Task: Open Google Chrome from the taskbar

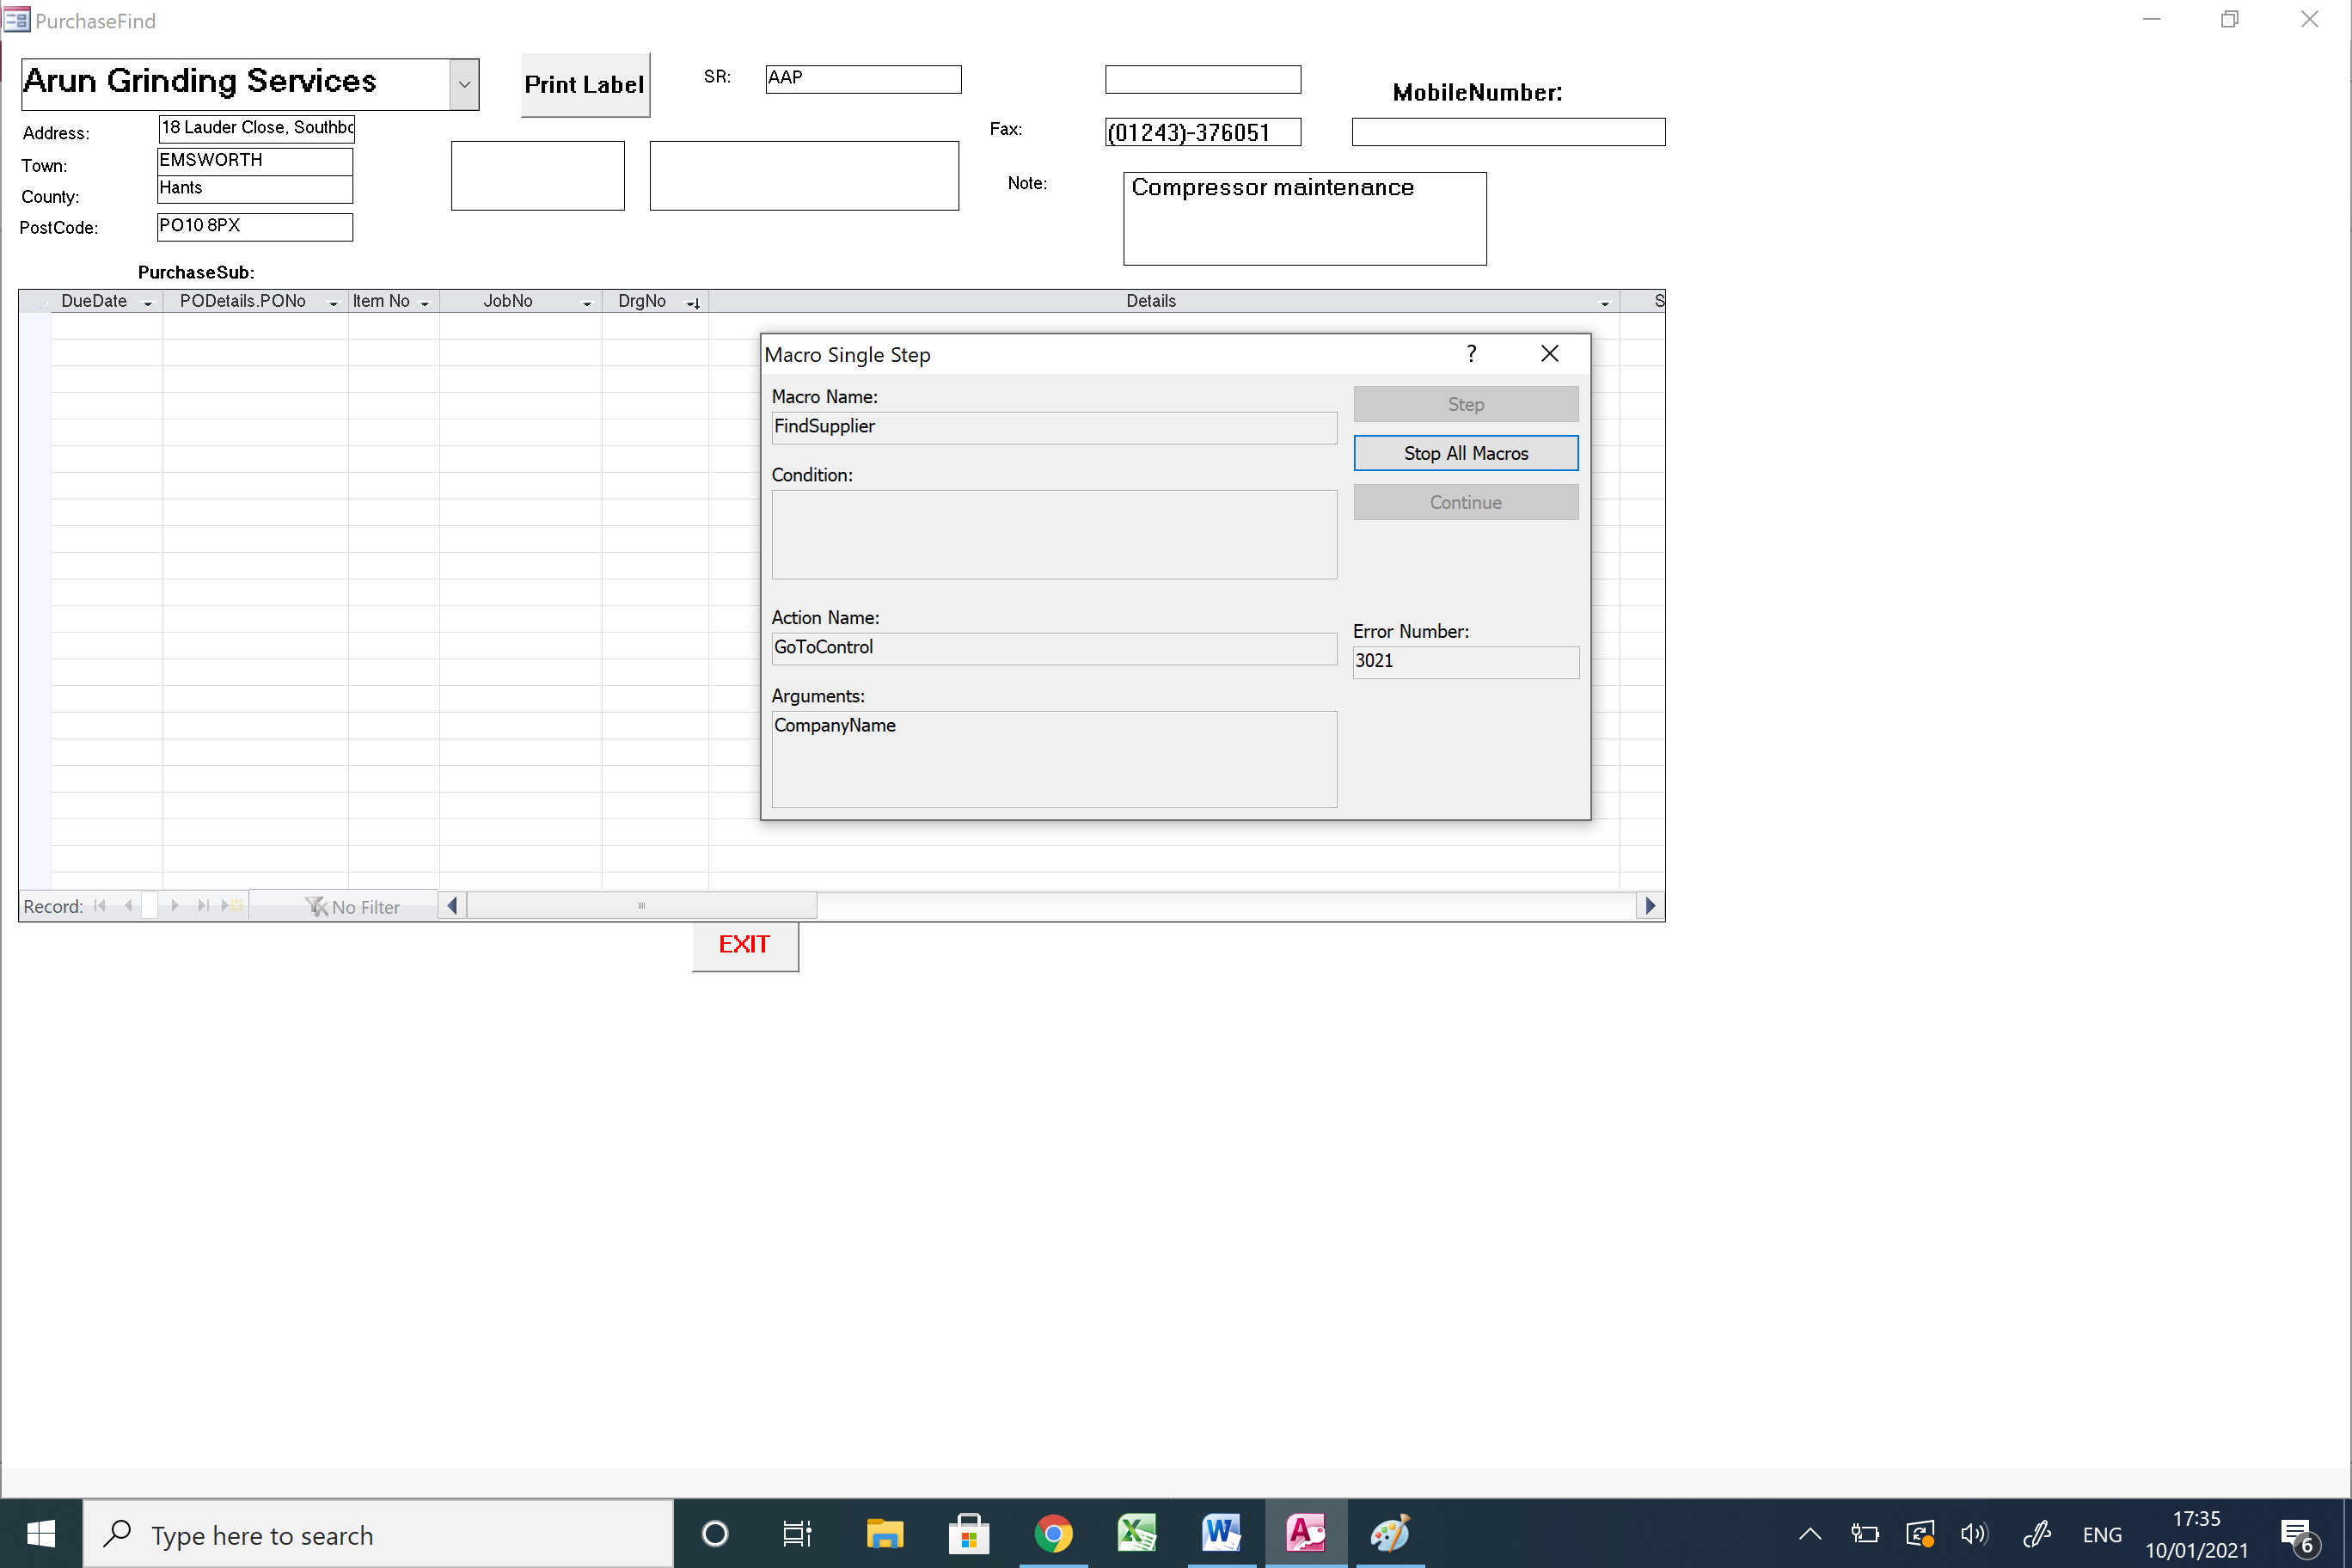Action: click(1053, 1533)
